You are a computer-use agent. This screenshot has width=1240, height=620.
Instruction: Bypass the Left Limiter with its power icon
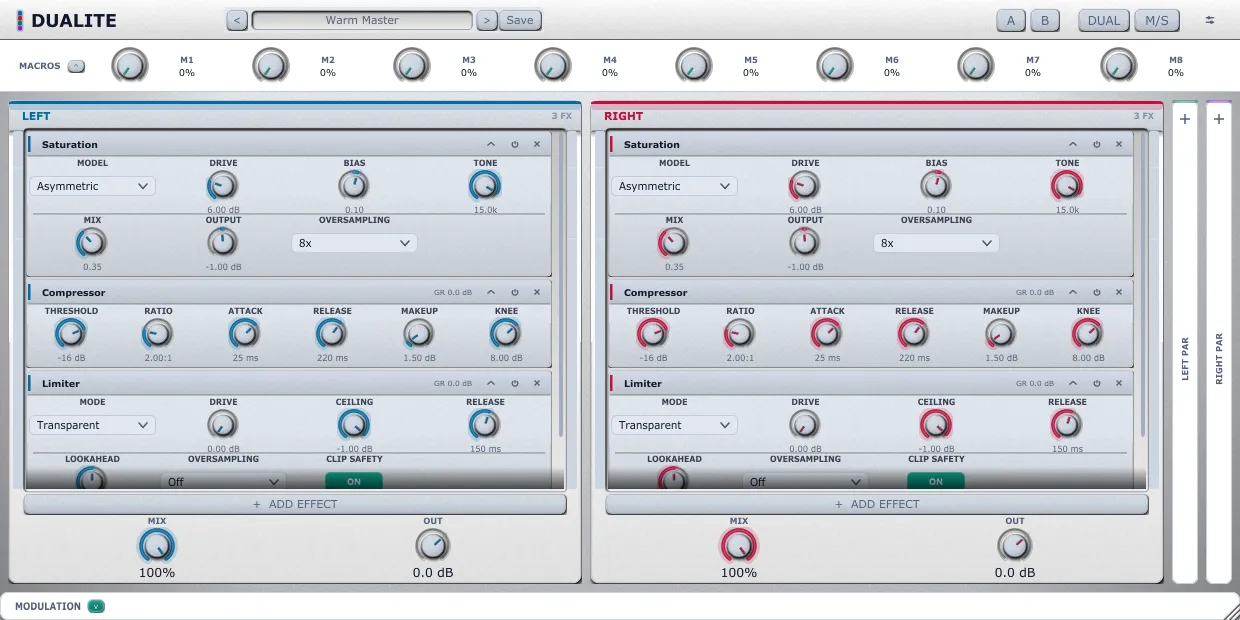[515, 383]
